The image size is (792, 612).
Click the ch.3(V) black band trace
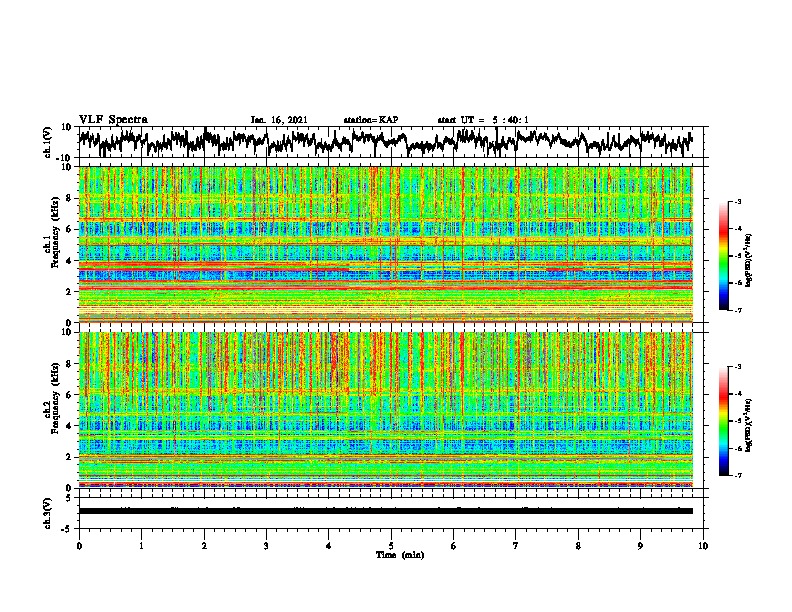[386, 511]
